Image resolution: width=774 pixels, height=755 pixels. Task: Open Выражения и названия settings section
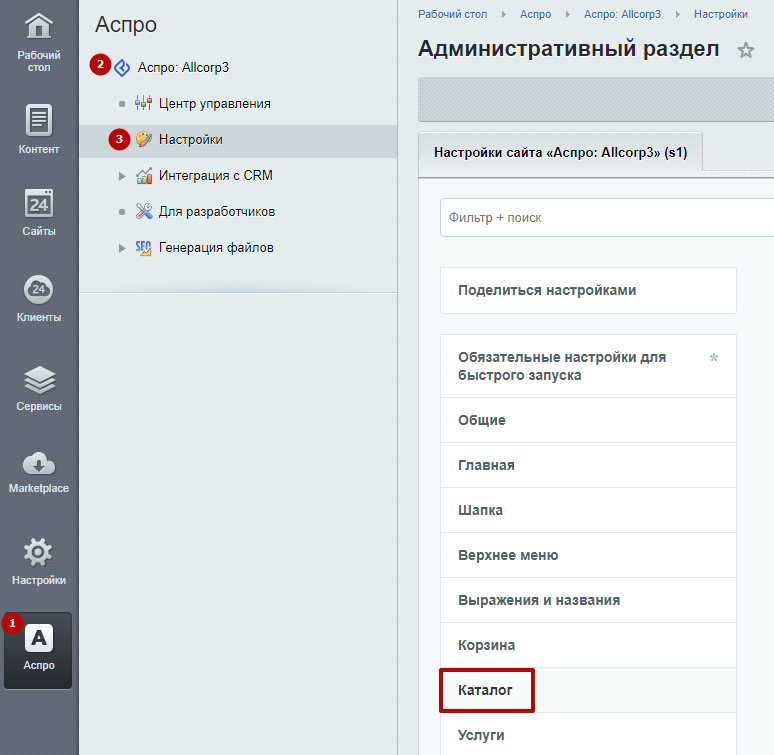588,600
